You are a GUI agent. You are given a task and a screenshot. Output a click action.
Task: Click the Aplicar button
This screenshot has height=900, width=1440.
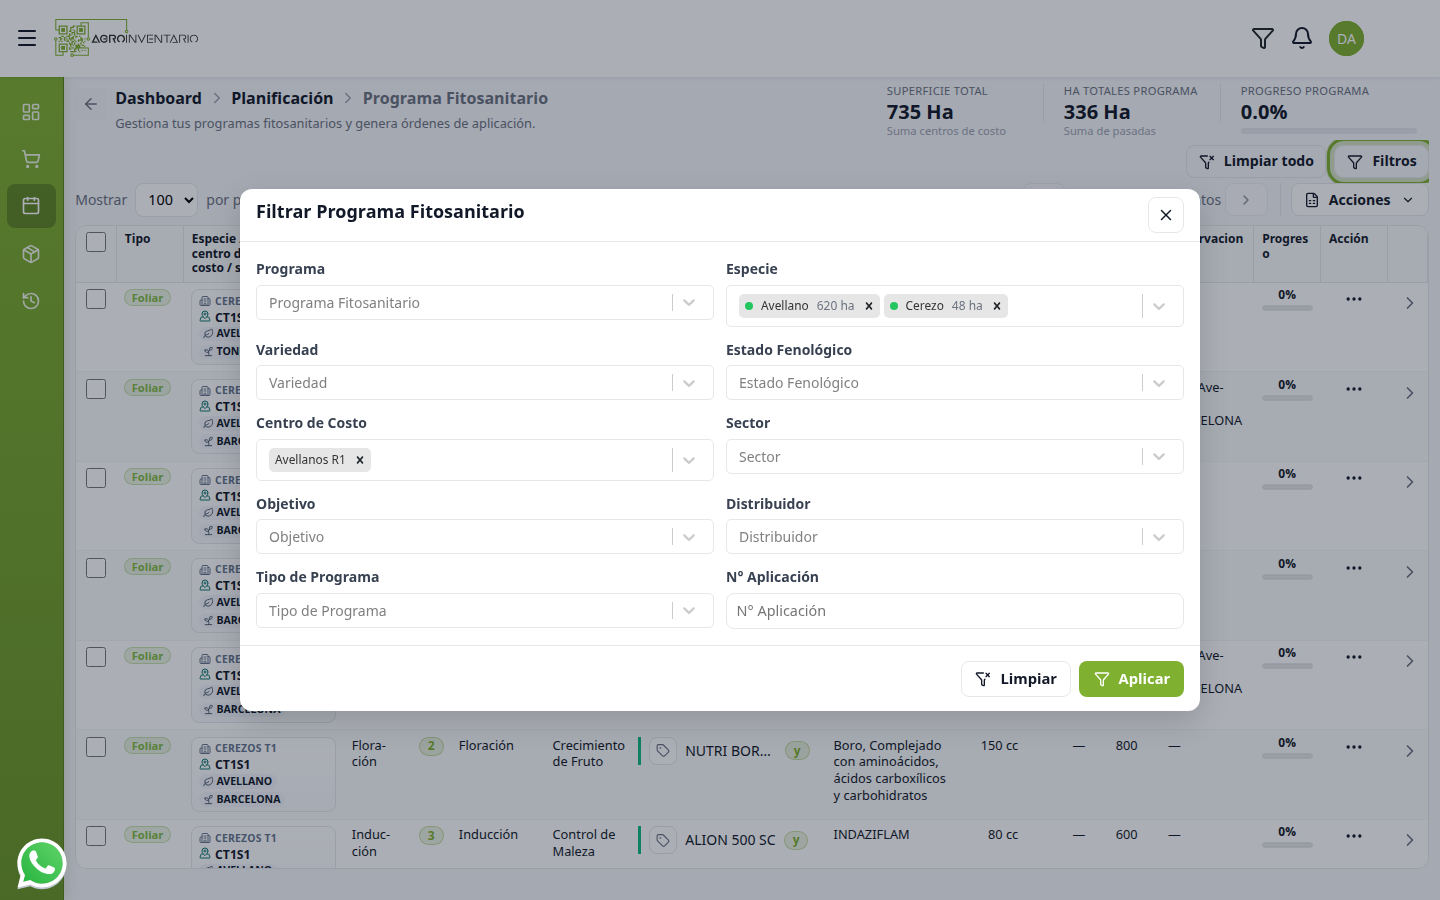[x=1131, y=679]
